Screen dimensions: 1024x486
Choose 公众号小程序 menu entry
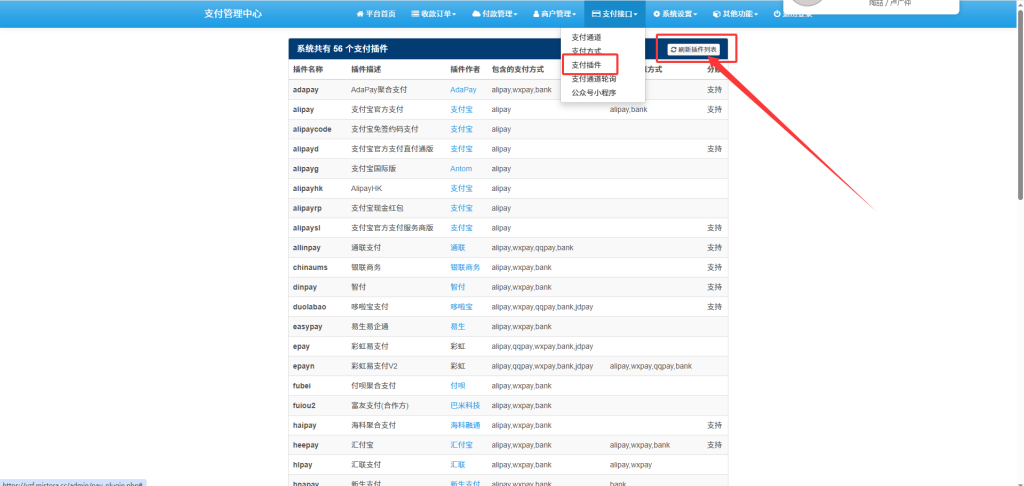coord(593,93)
